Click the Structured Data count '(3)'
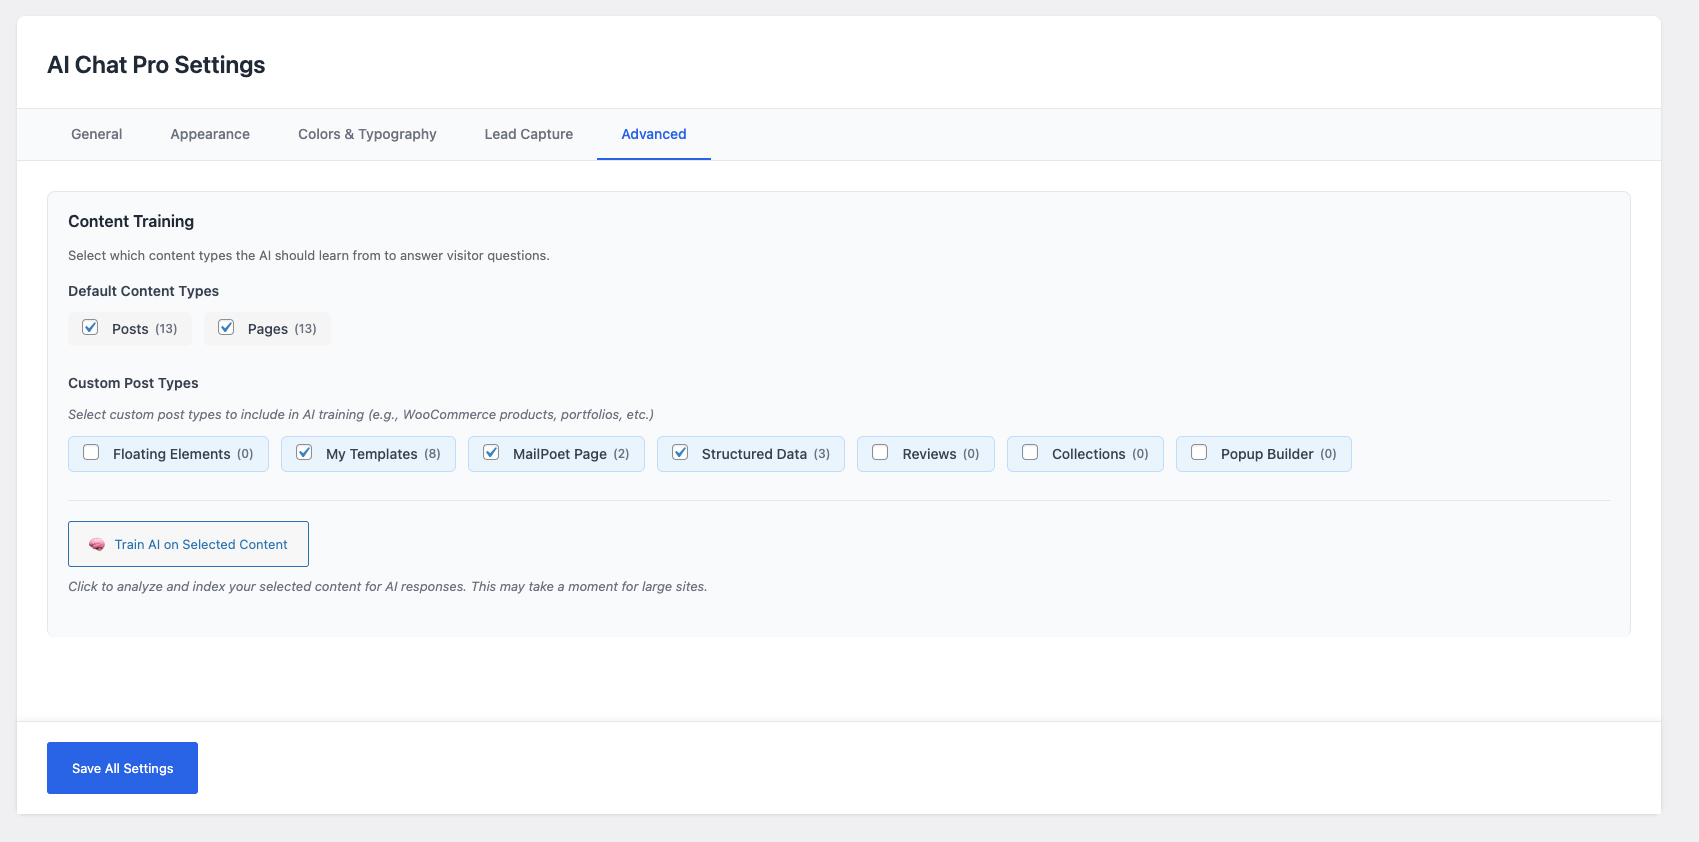 click(x=822, y=454)
